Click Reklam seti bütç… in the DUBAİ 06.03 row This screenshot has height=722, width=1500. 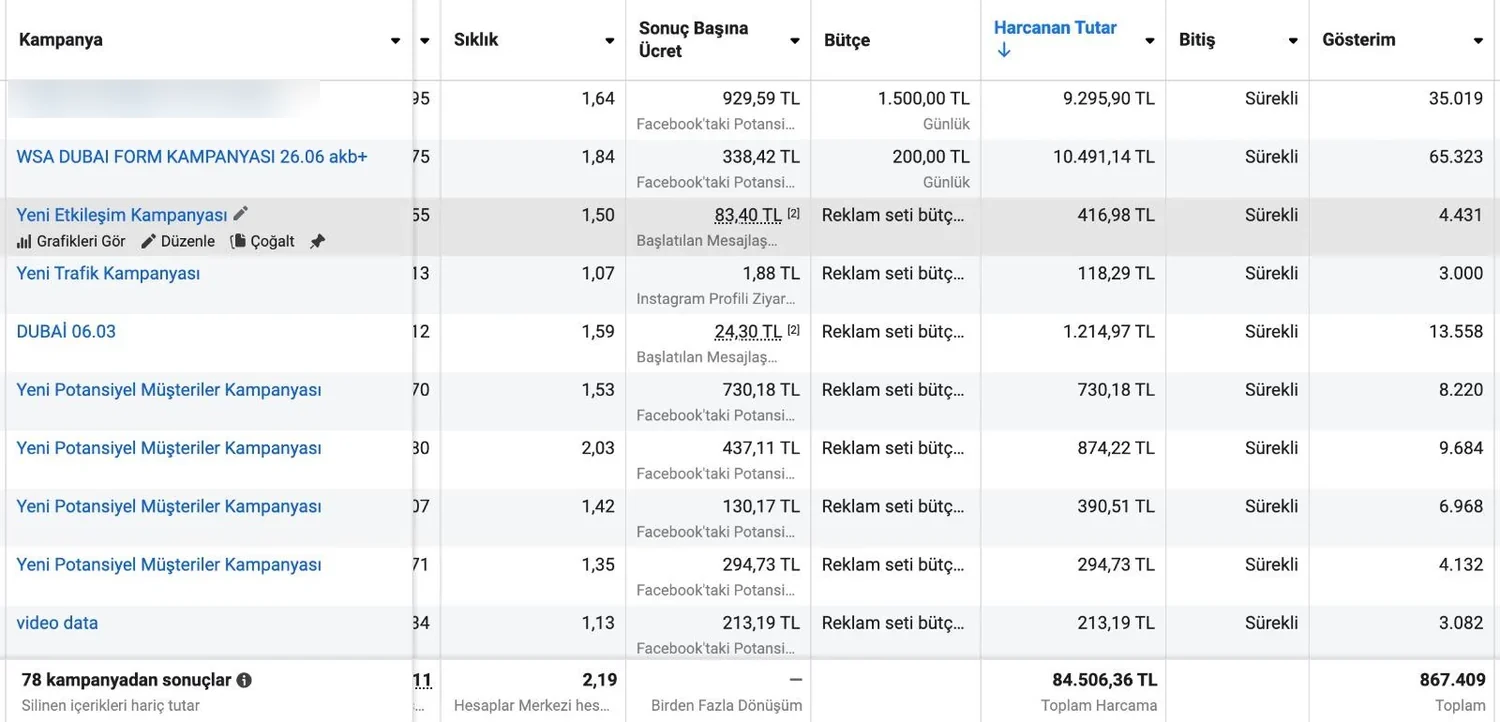(x=893, y=331)
